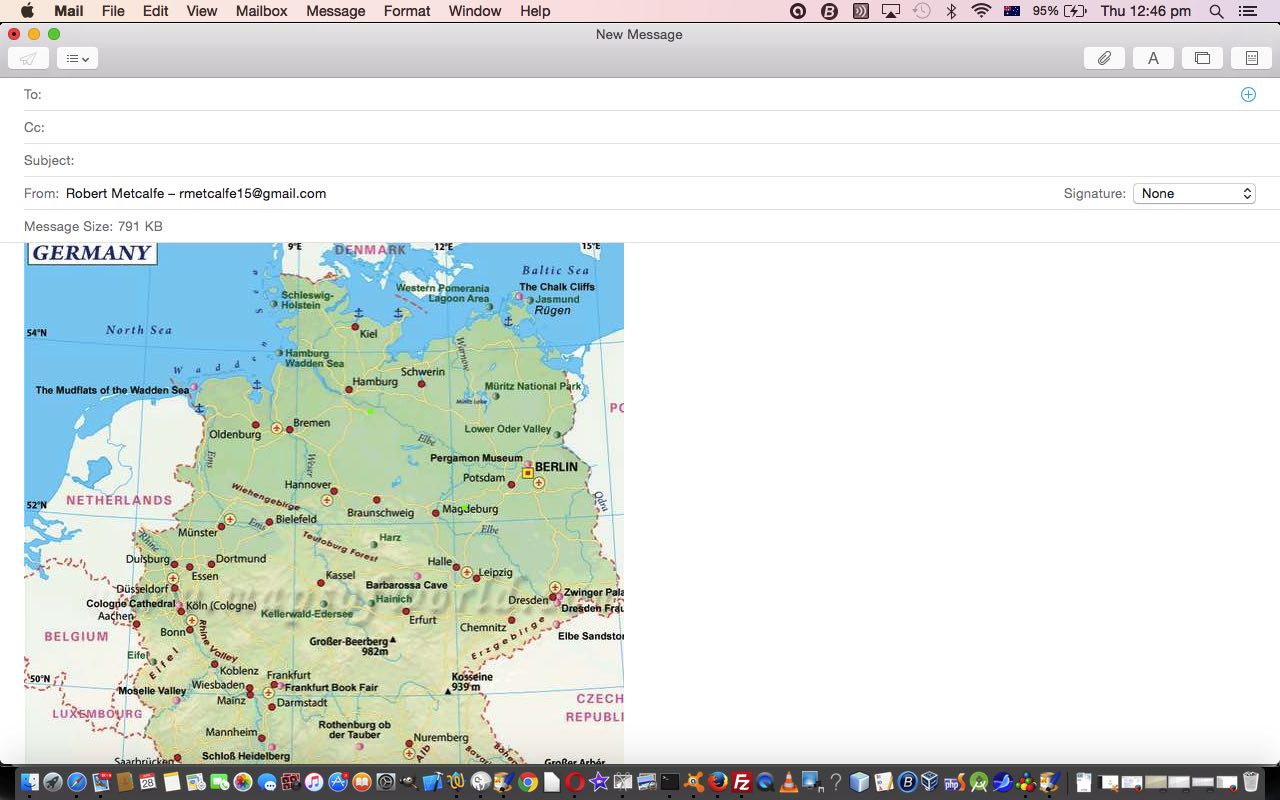The width and height of the screenshot is (1280, 800).
Task: Open Android Studio icon in the Dock
Action: point(979,782)
